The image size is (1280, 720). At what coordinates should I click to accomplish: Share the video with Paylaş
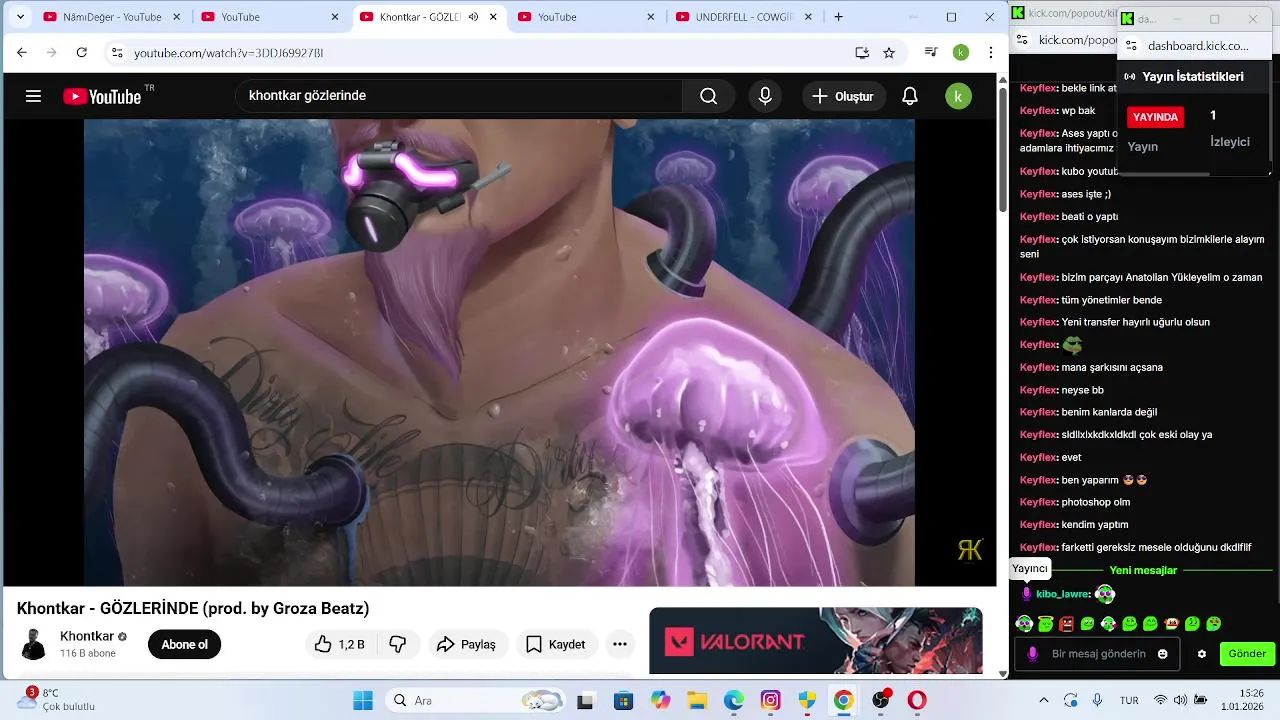click(x=468, y=644)
